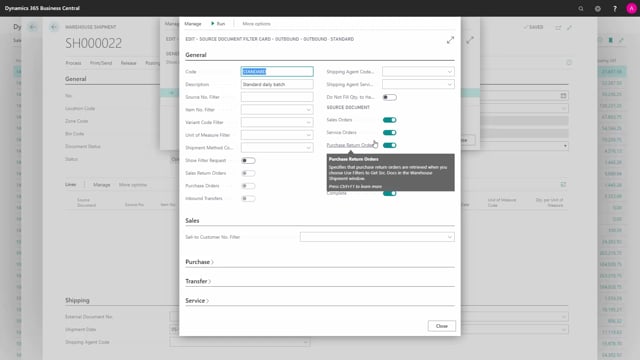Image resolution: width=640 pixels, height=360 pixels.
Task: Open the Help question mark icon
Action: pyautogui.click(x=615, y=9)
